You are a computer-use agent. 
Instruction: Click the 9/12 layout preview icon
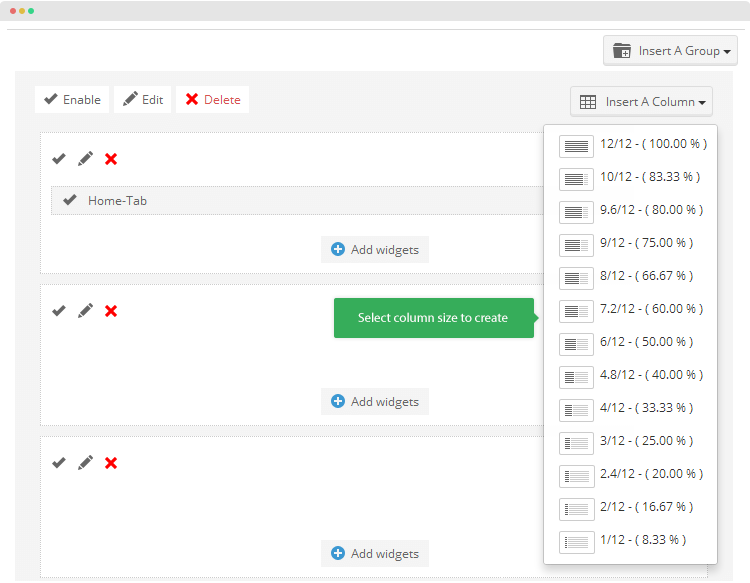576,245
